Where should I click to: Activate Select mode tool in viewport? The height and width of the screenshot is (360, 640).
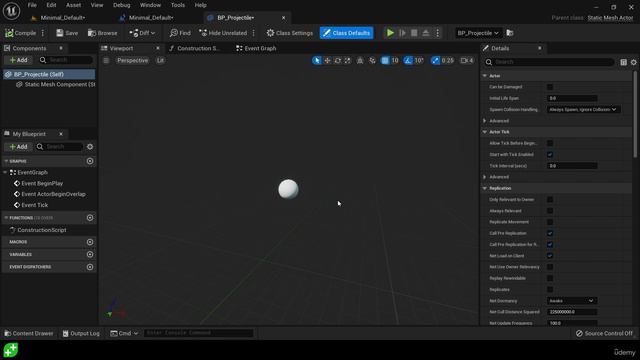point(317,60)
